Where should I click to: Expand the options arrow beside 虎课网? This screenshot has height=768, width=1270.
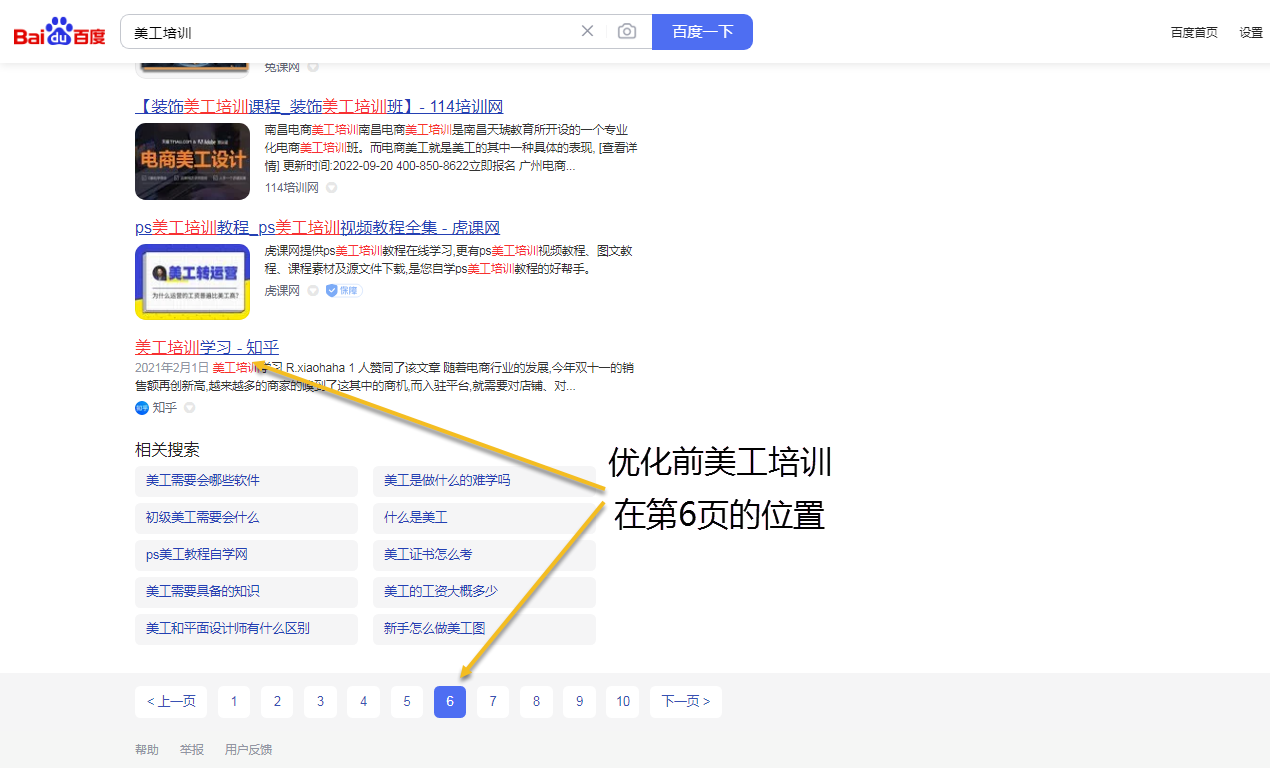tap(313, 290)
